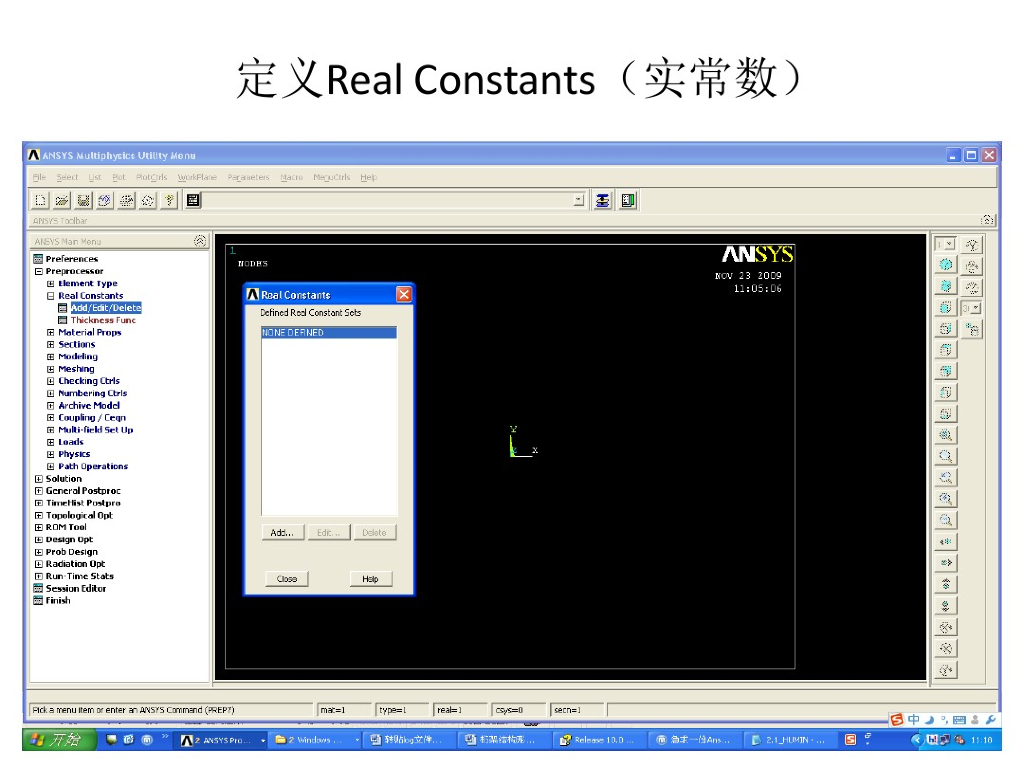The height and width of the screenshot is (768, 1024).
Task: Click the Open ANSYS File icon
Action: pos(62,200)
